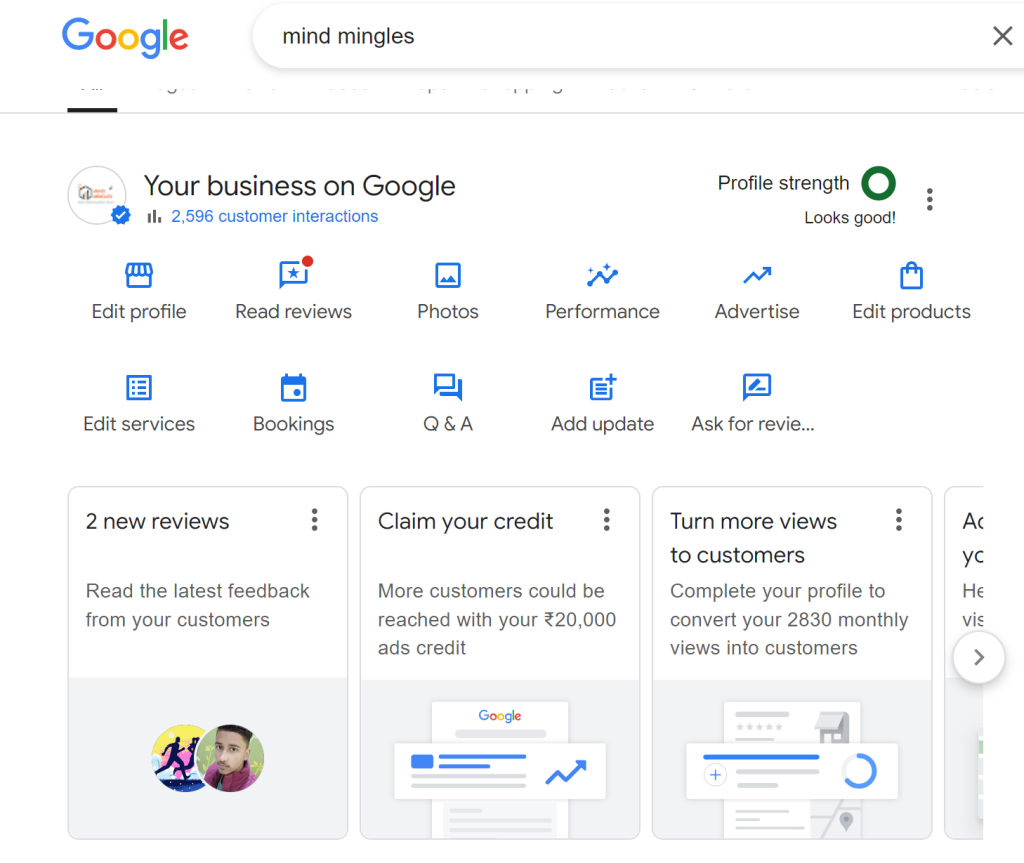Image resolution: width=1024 pixels, height=863 pixels.
Task: Open the Edit profile storefront icon
Action: coord(139,276)
